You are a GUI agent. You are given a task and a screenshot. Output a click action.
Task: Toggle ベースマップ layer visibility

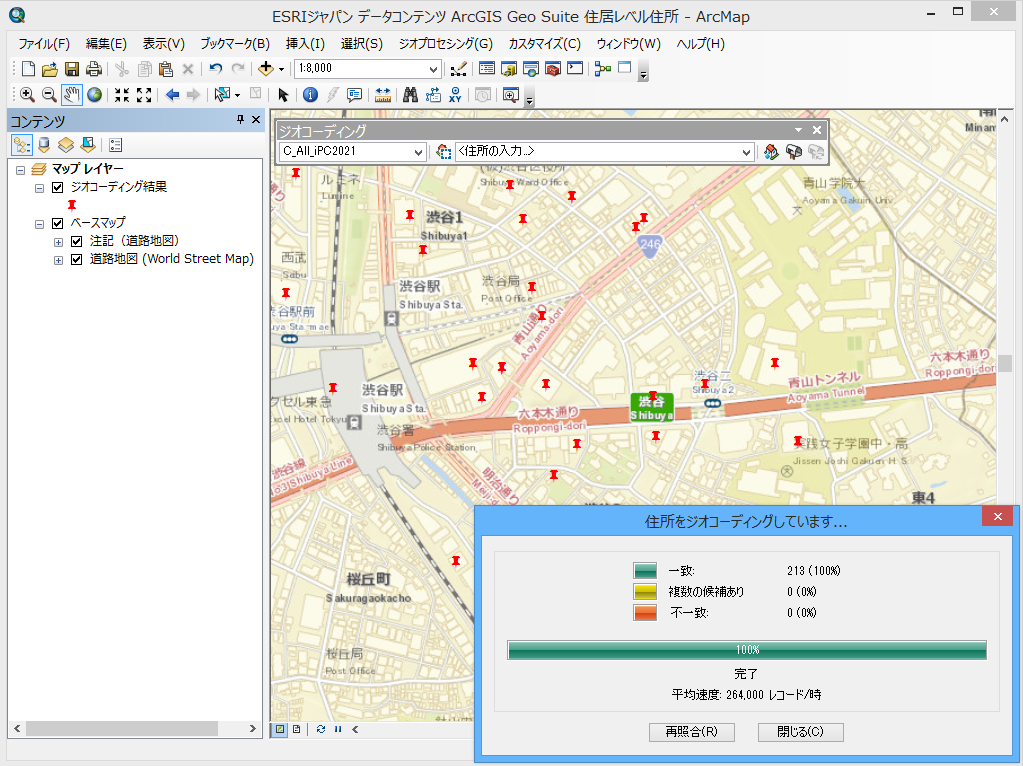[x=57, y=223]
